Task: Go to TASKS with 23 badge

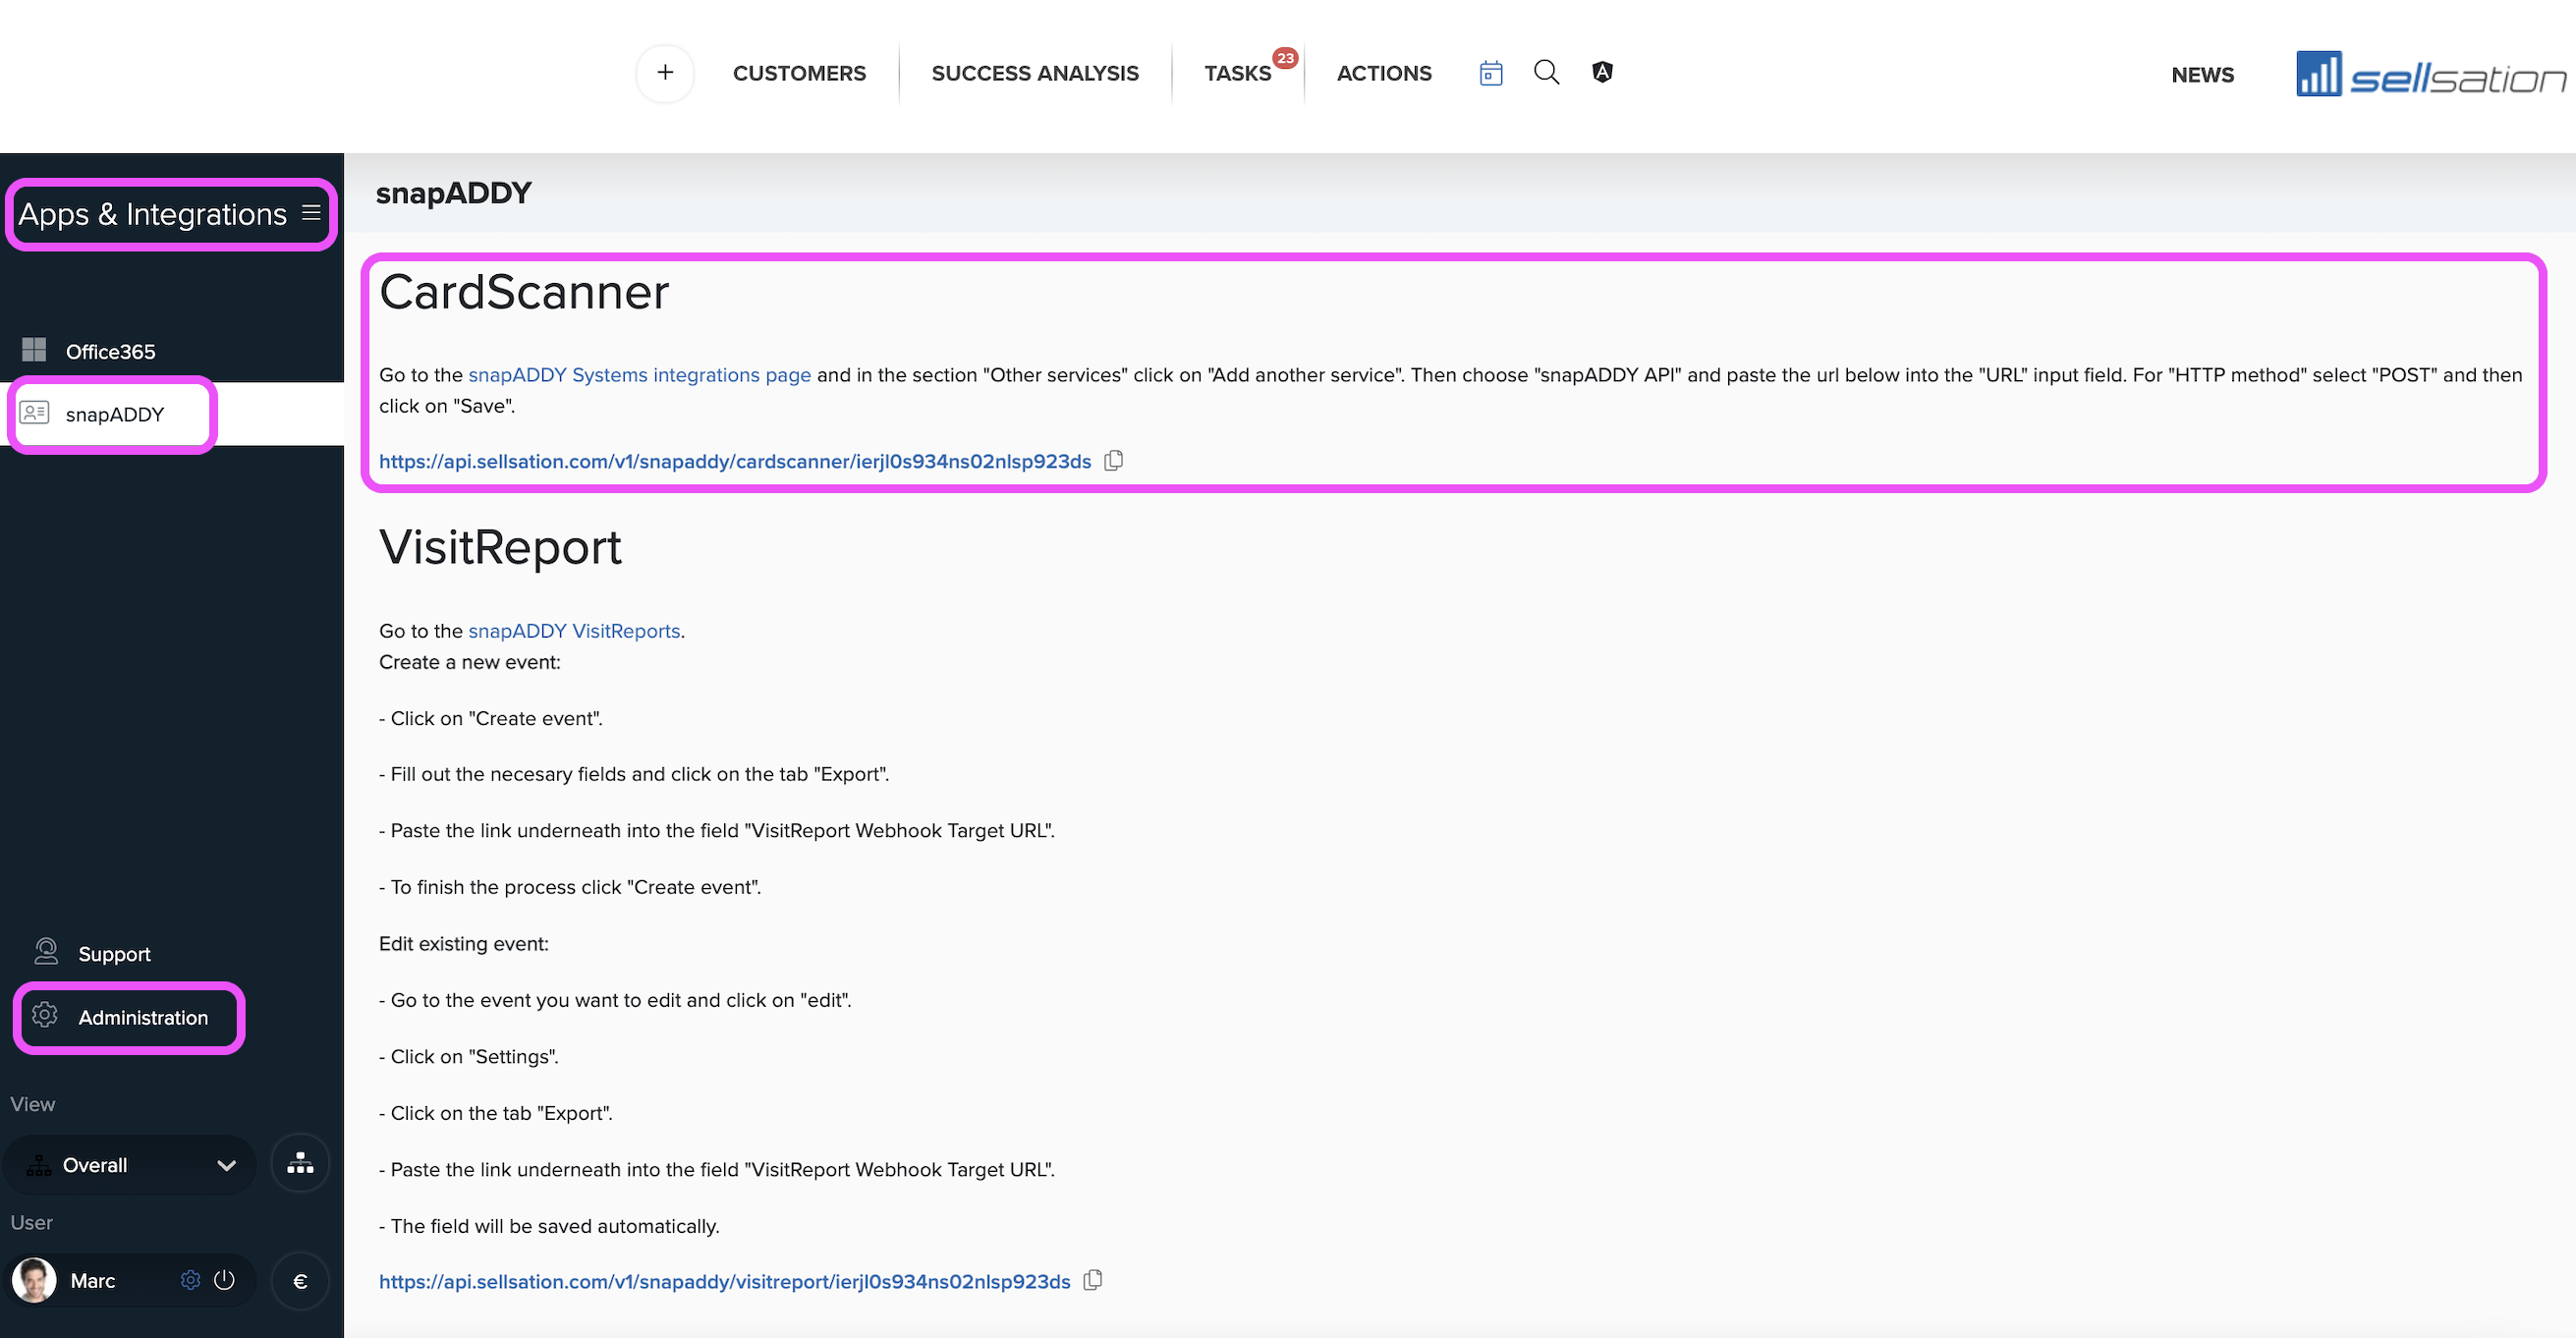Action: tap(1238, 73)
